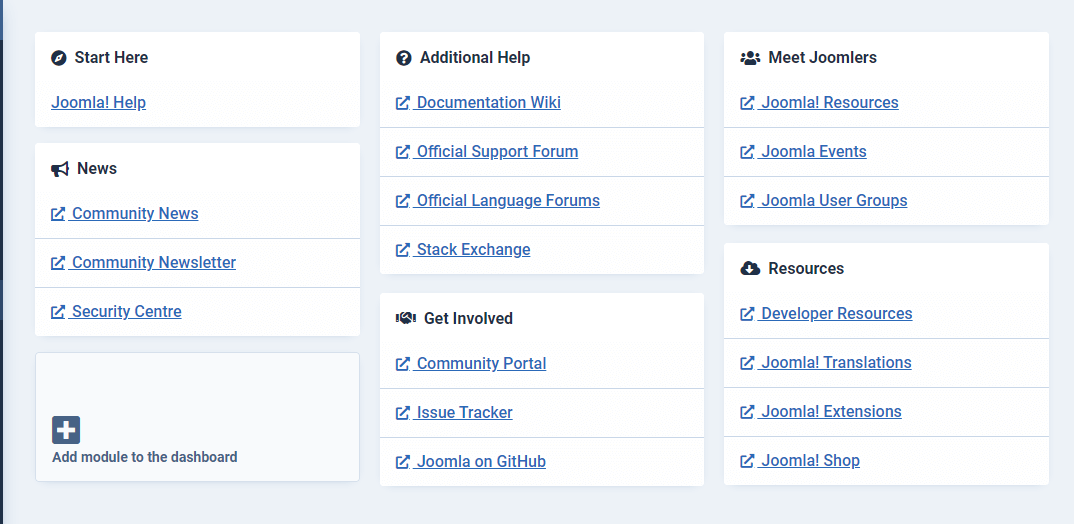The image size is (1074, 524).
Task: Click the plus icon to add module
Action: coord(66,430)
